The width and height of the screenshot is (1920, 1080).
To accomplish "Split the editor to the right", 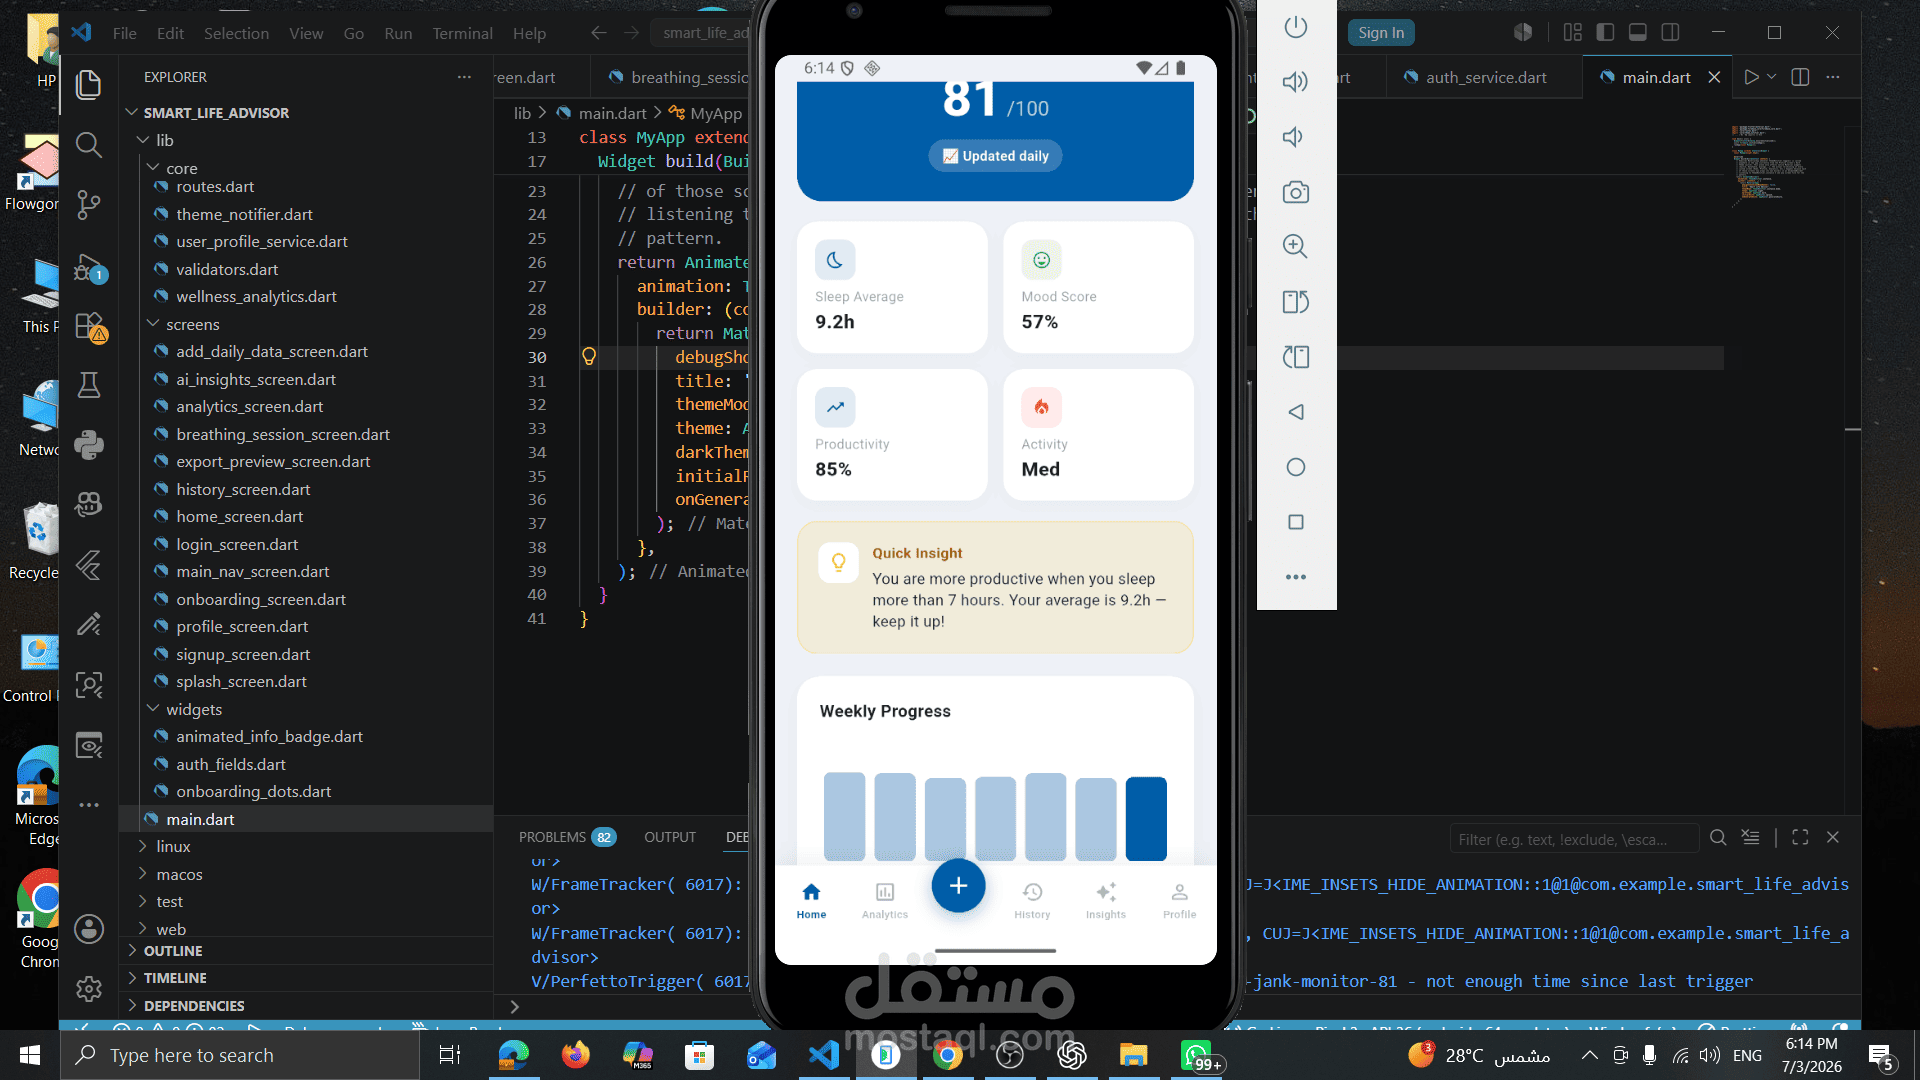I will tap(1800, 77).
